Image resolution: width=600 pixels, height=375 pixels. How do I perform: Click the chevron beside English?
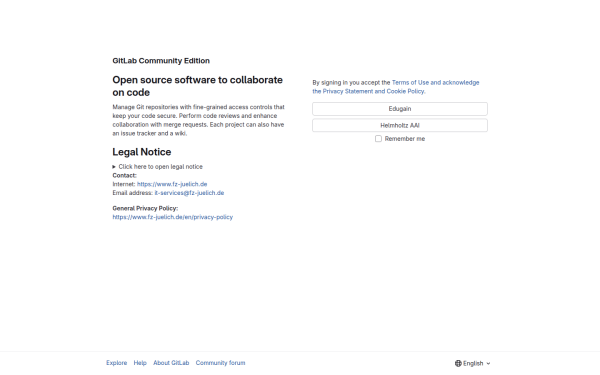coord(488,364)
